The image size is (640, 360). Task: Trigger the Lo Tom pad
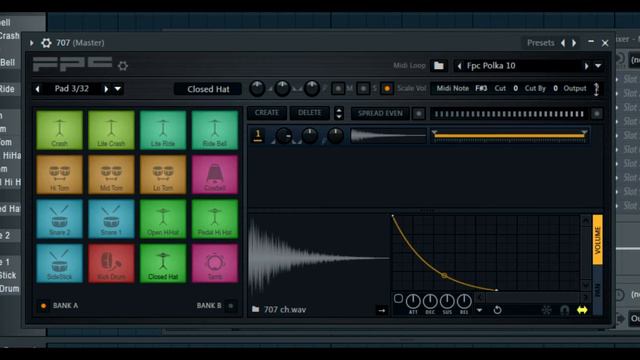point(163,175)
